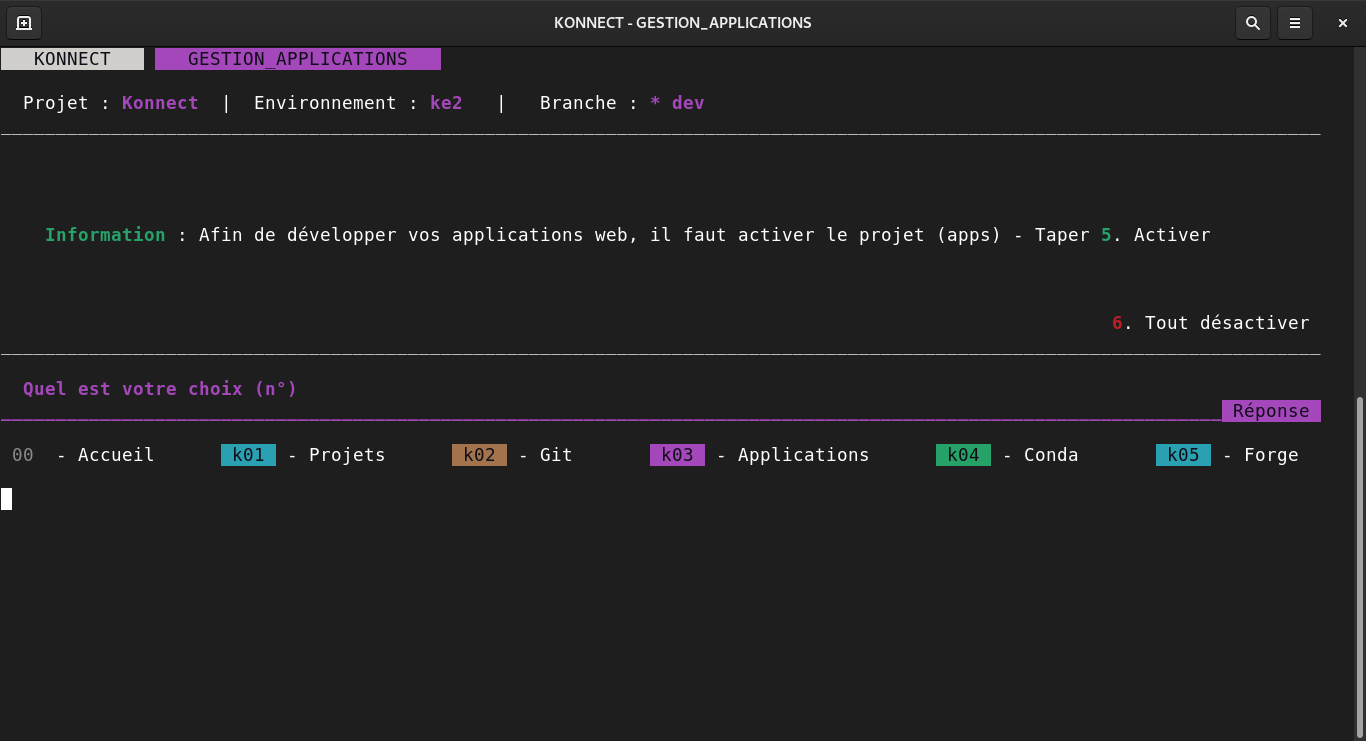This screenshot has height=741, width=1366.
Task: Click the Réponse label
Action: (1270, 411)
